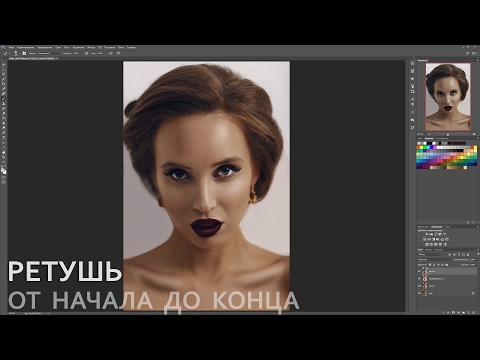Open the layer filter kind dropdown

429,254
